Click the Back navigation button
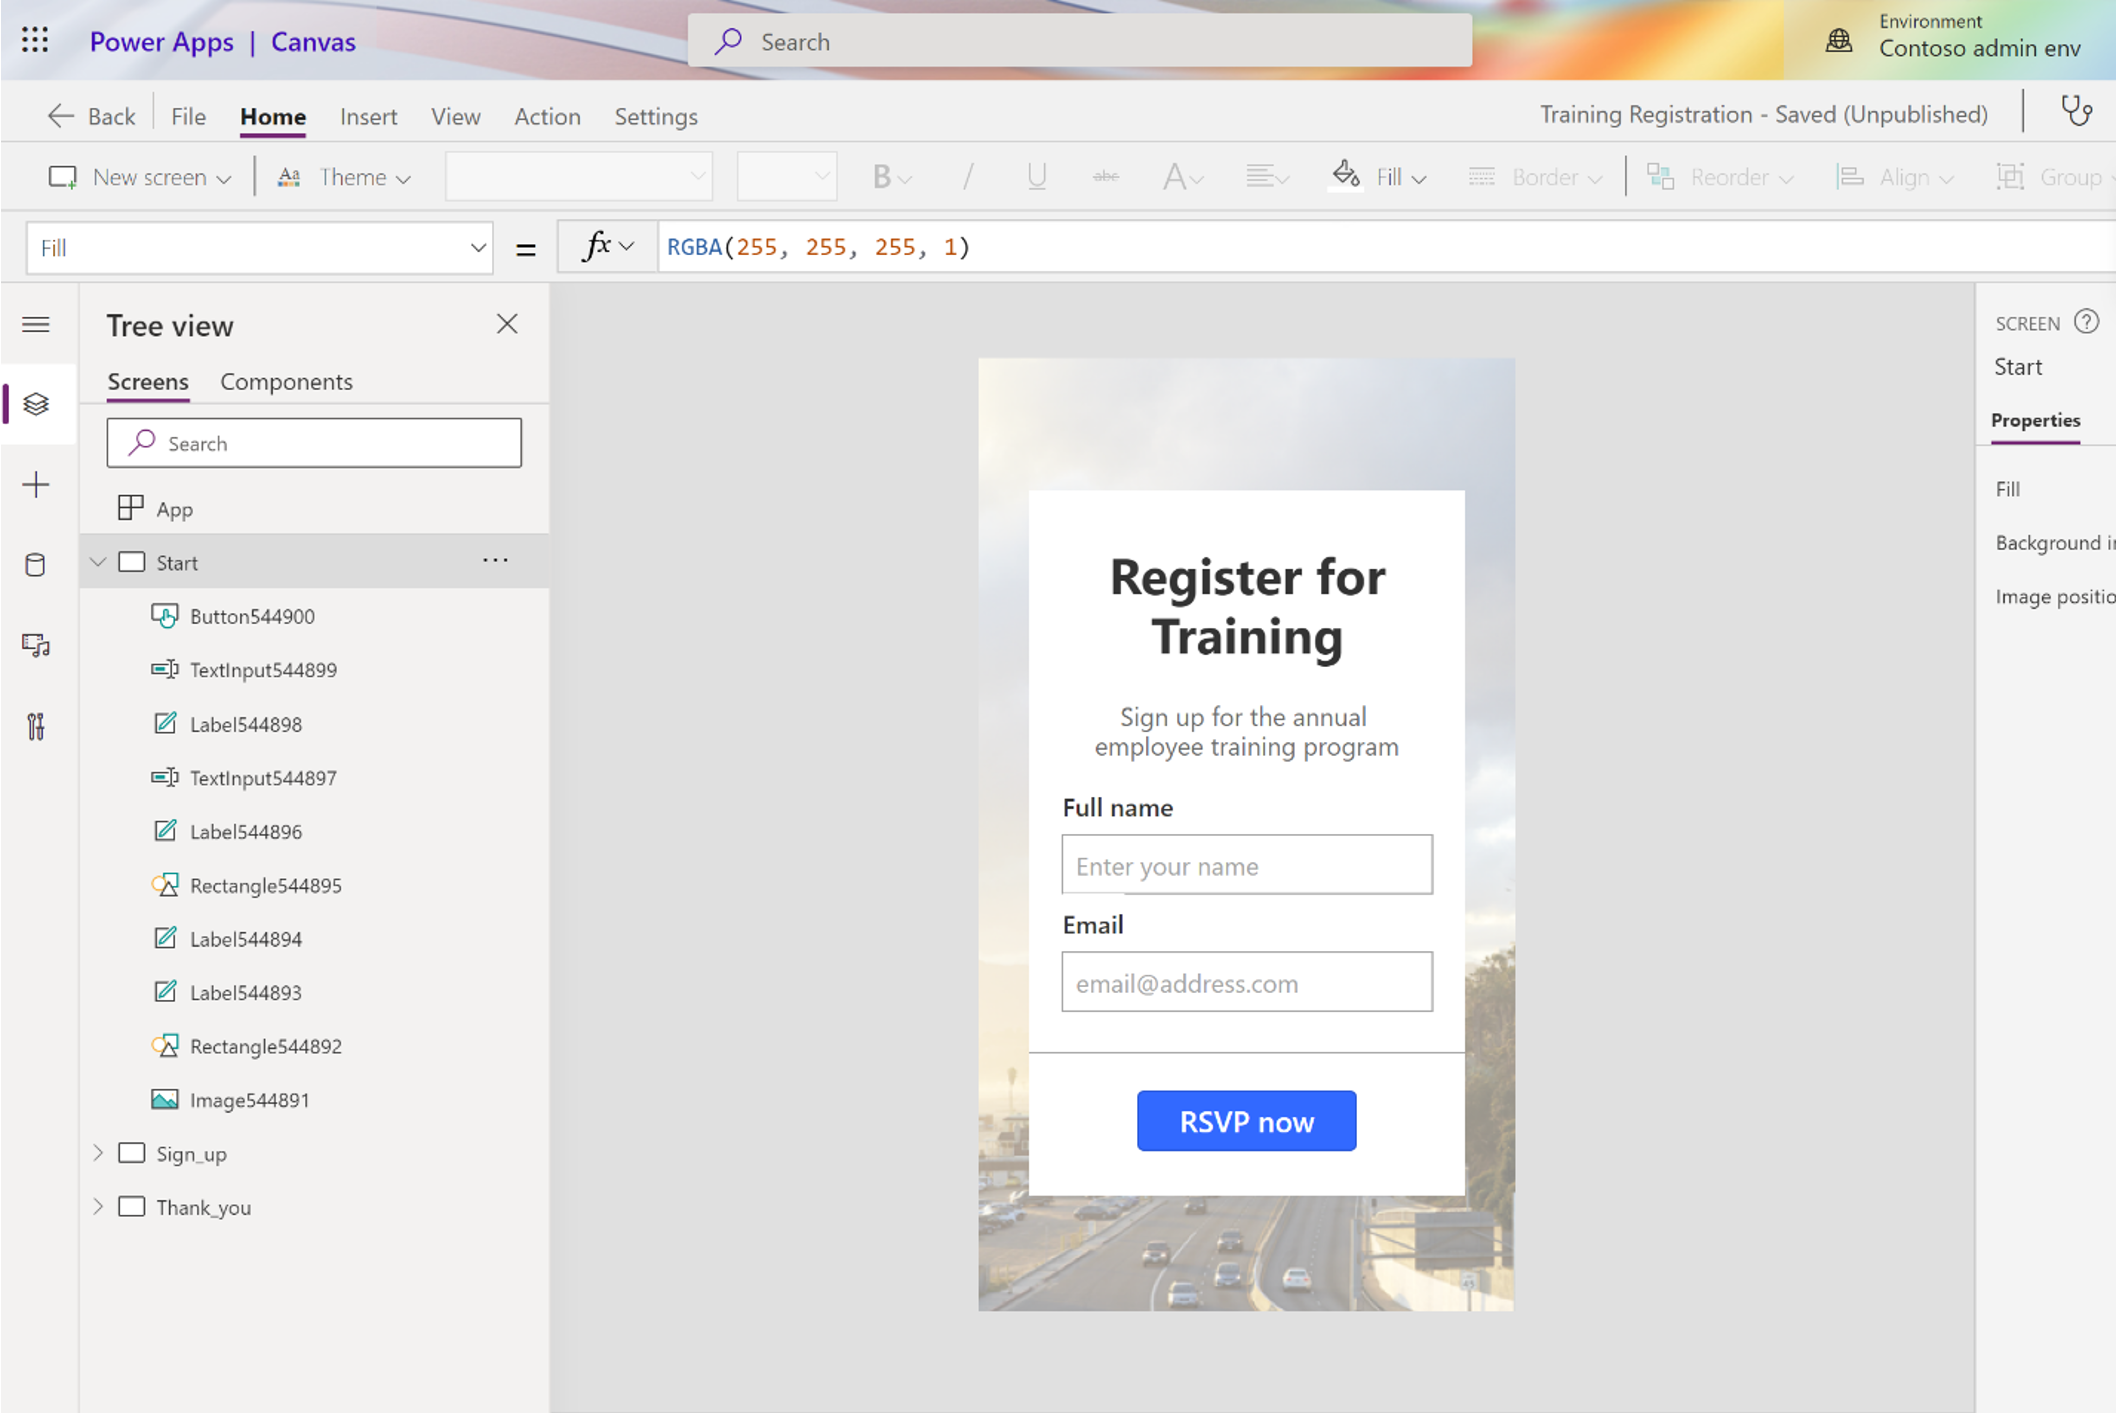The image size is (2116, 1413). [x=90, y=115]
